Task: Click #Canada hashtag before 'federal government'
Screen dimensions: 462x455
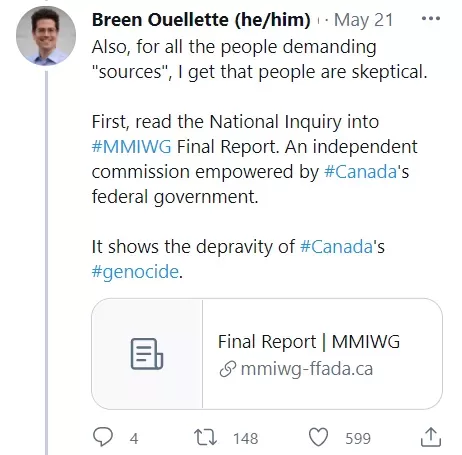Action: pyautogui.click(x=360, y=172)
